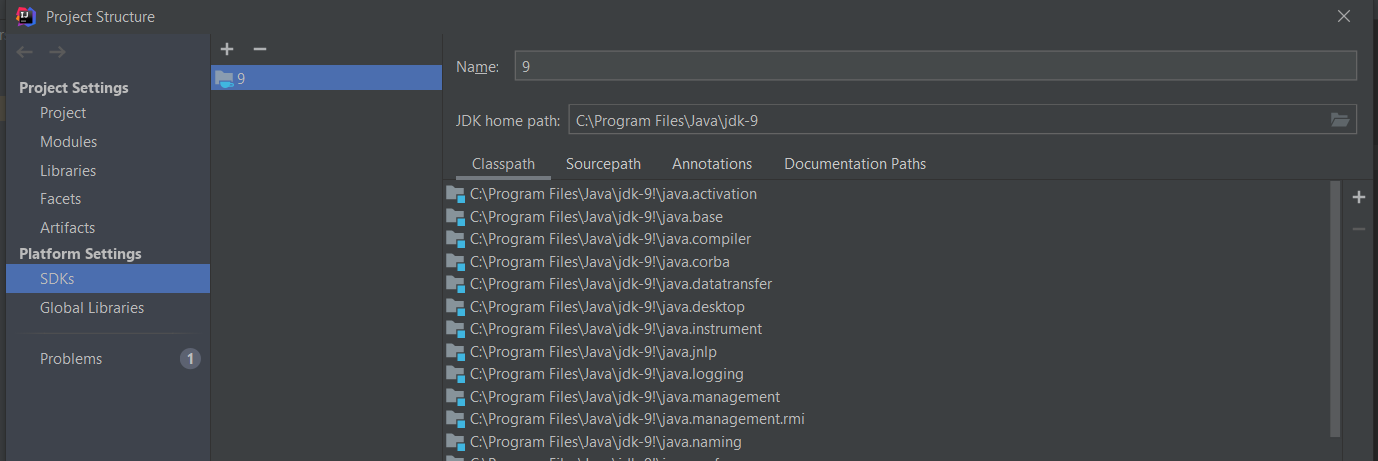This screenshot has height=461, width=1378.
Task: Open Modules settings page
Action: tap(68, 142)
